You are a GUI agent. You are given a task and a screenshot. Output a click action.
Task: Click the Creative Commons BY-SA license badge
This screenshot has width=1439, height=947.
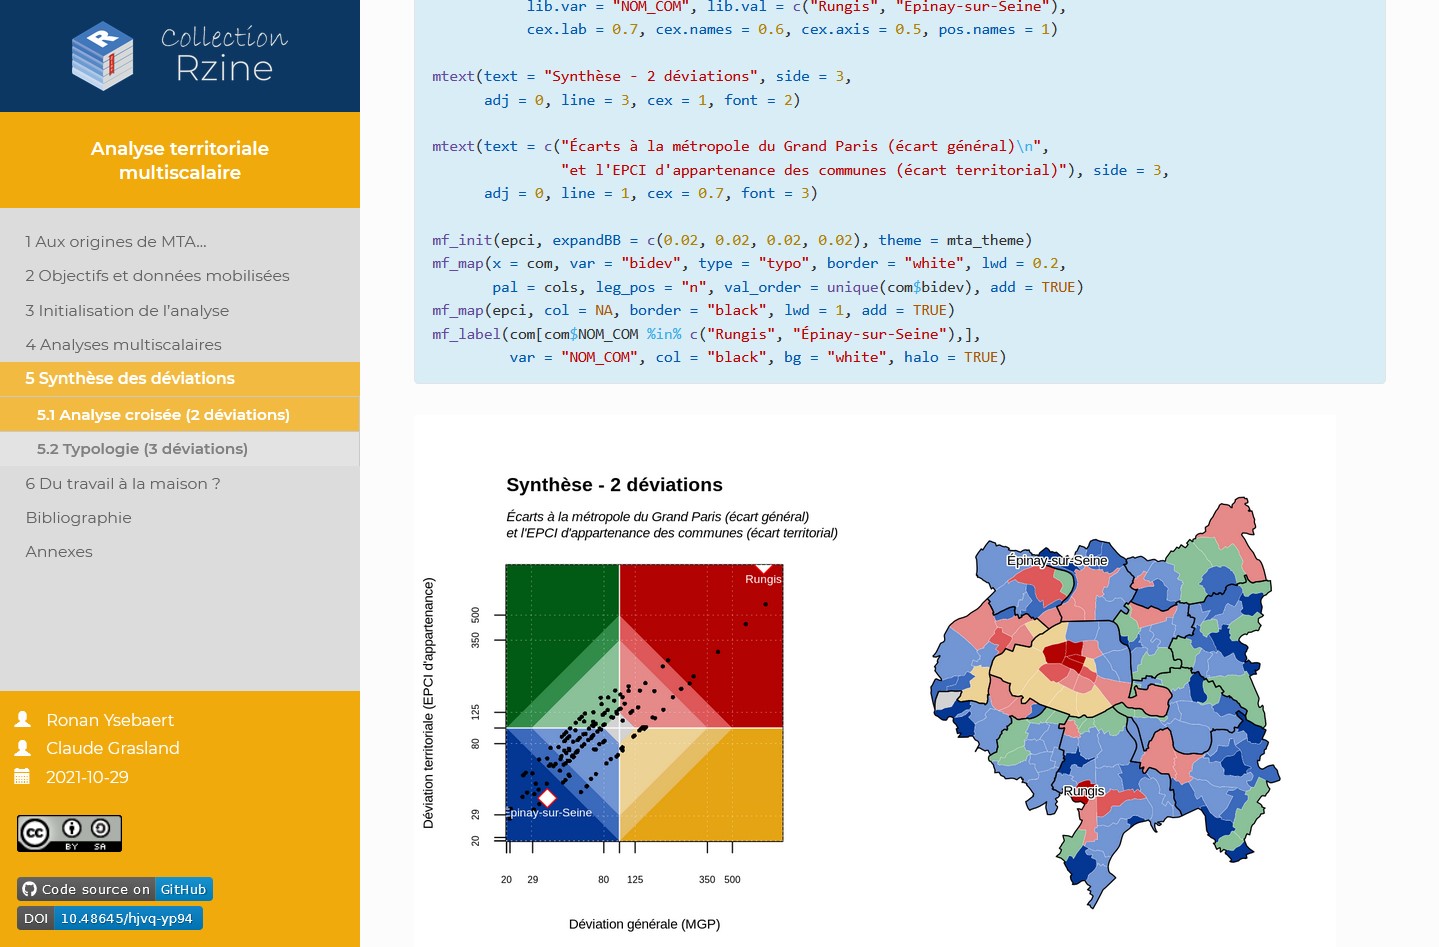69,833
